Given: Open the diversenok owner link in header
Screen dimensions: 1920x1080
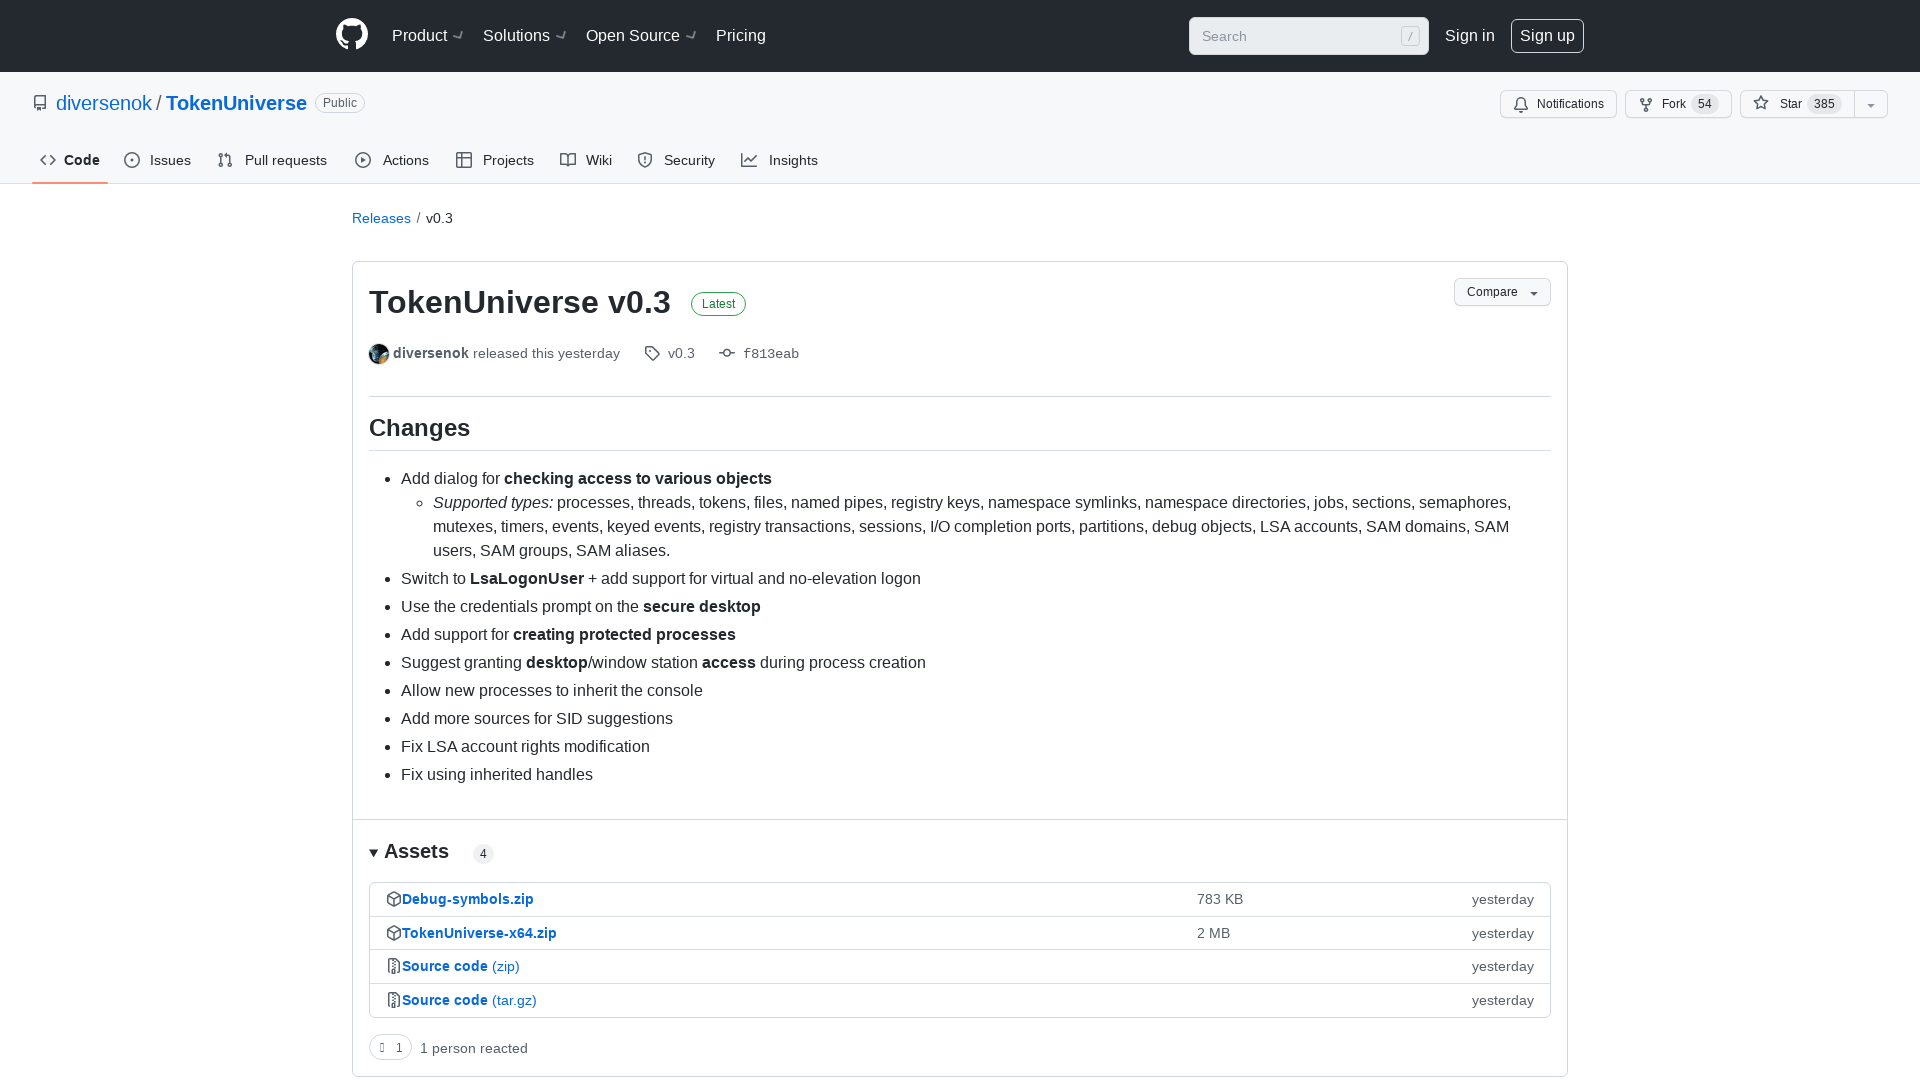Looking at the screenshot, I should tap(104, 103).
